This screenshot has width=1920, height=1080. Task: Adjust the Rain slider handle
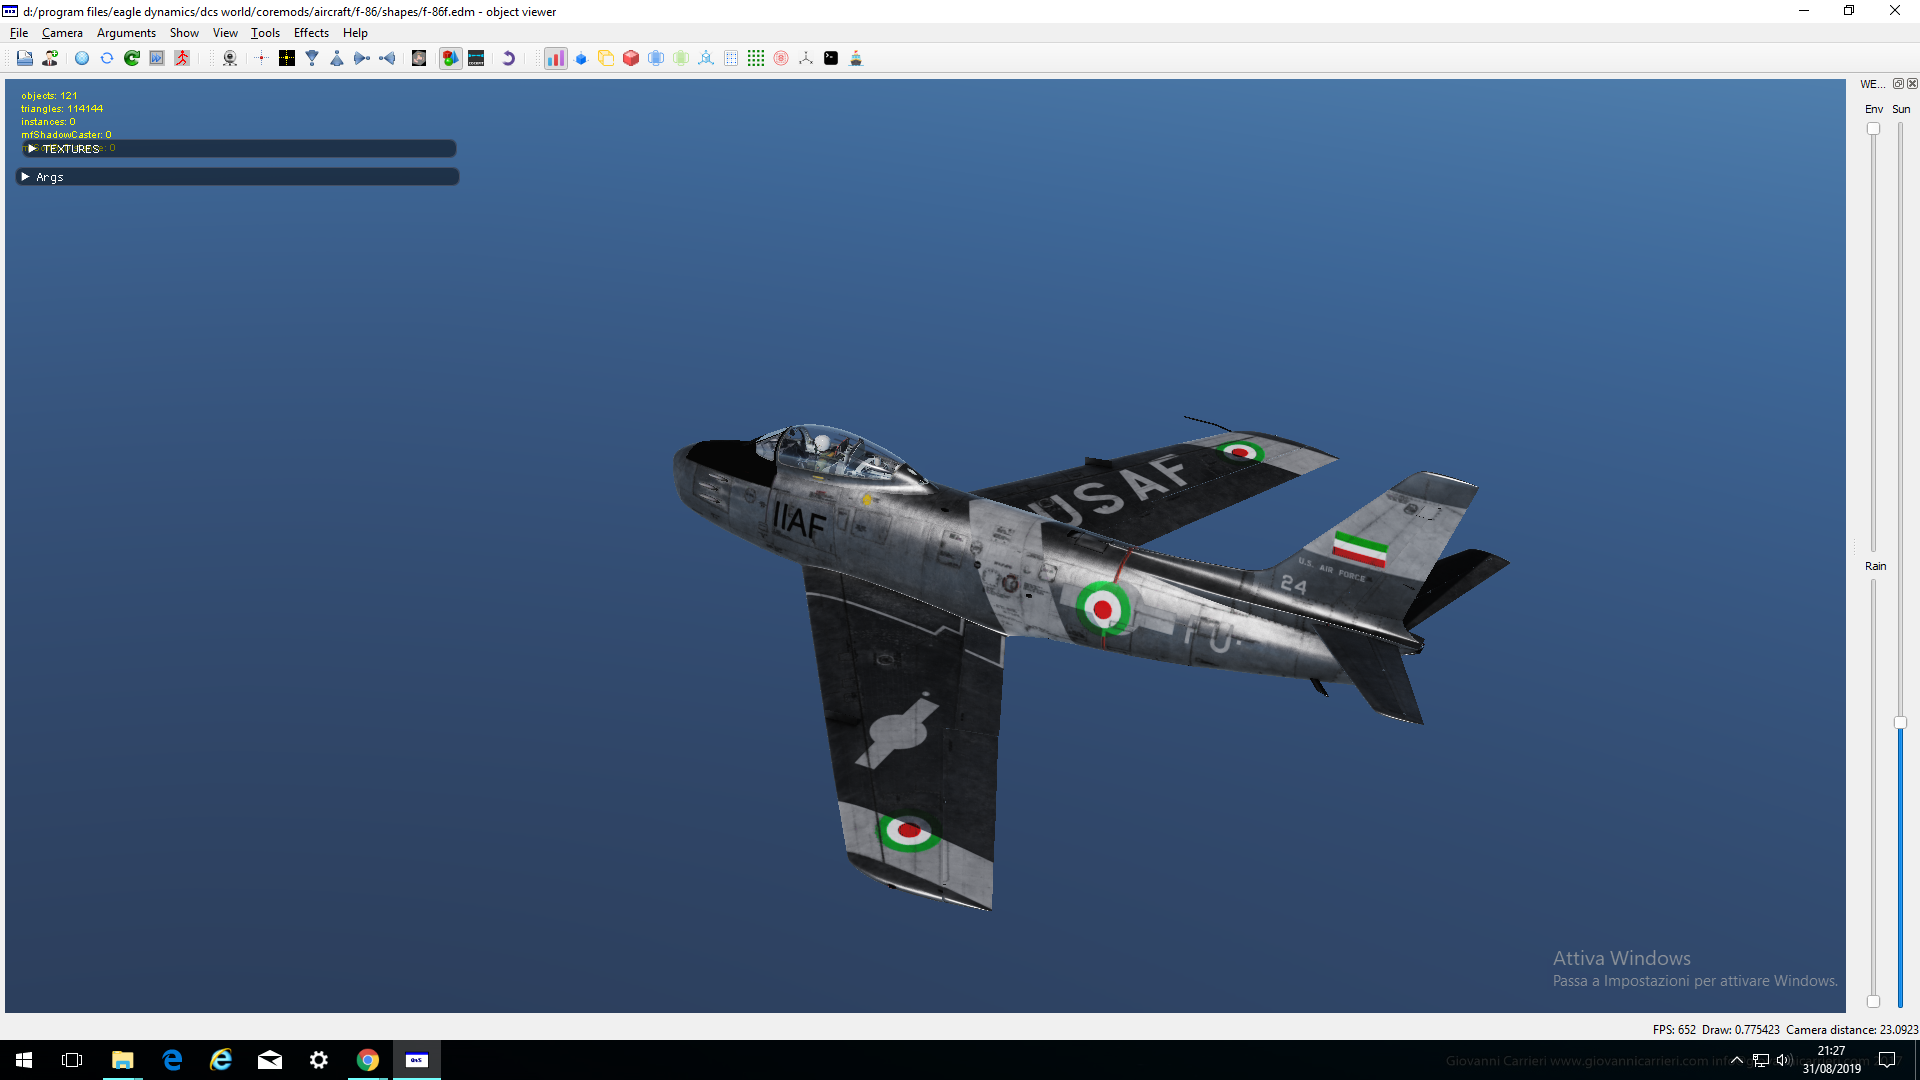click(x=1873, y=1001)
